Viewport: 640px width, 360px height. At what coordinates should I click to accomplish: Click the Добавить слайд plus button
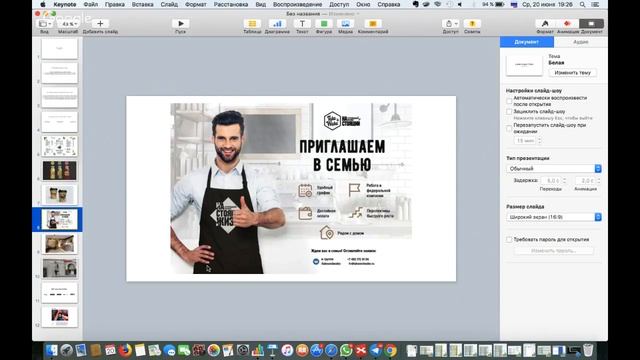pos(100,24)
